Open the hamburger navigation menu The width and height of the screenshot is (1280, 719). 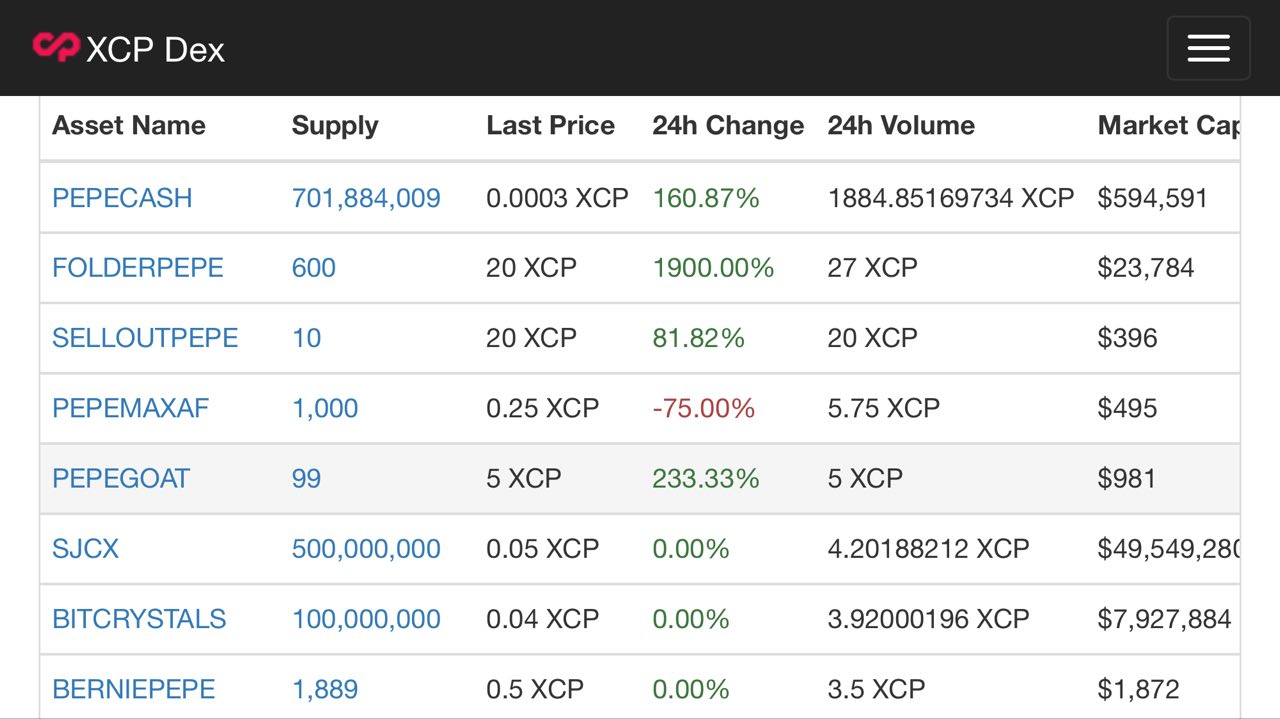point(1208,48)
